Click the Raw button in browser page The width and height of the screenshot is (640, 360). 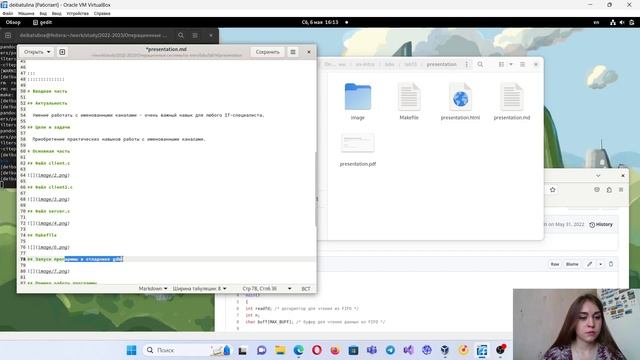tap(555, 264)
